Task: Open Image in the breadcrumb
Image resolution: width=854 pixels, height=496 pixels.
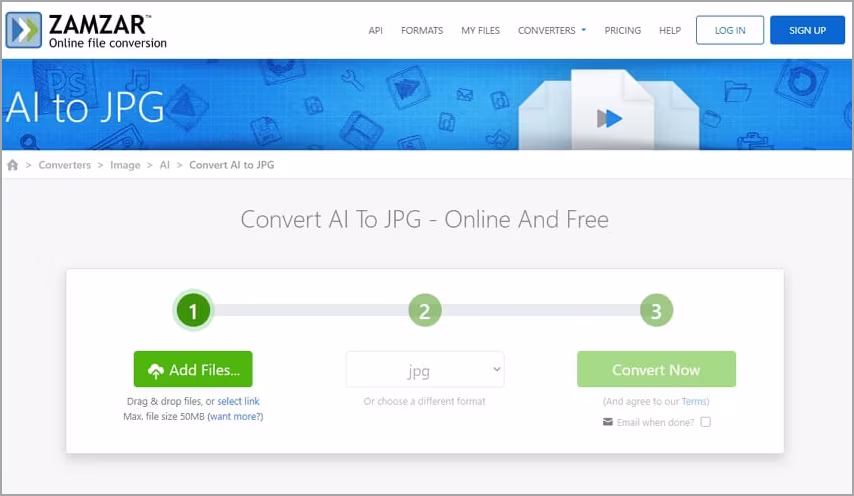Action: coord(125,165)
